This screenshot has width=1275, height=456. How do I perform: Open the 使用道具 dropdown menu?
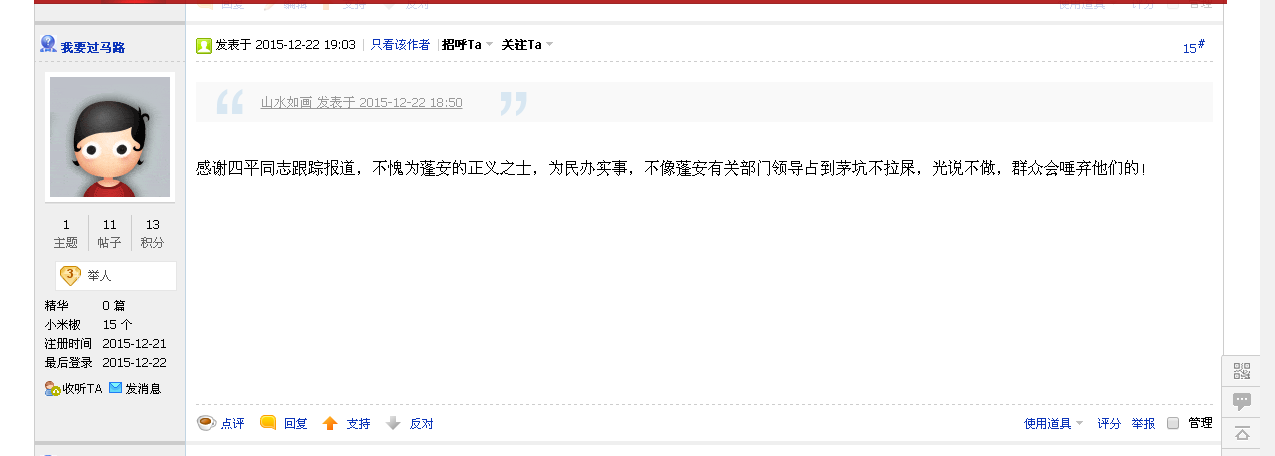coord(1053,423)
